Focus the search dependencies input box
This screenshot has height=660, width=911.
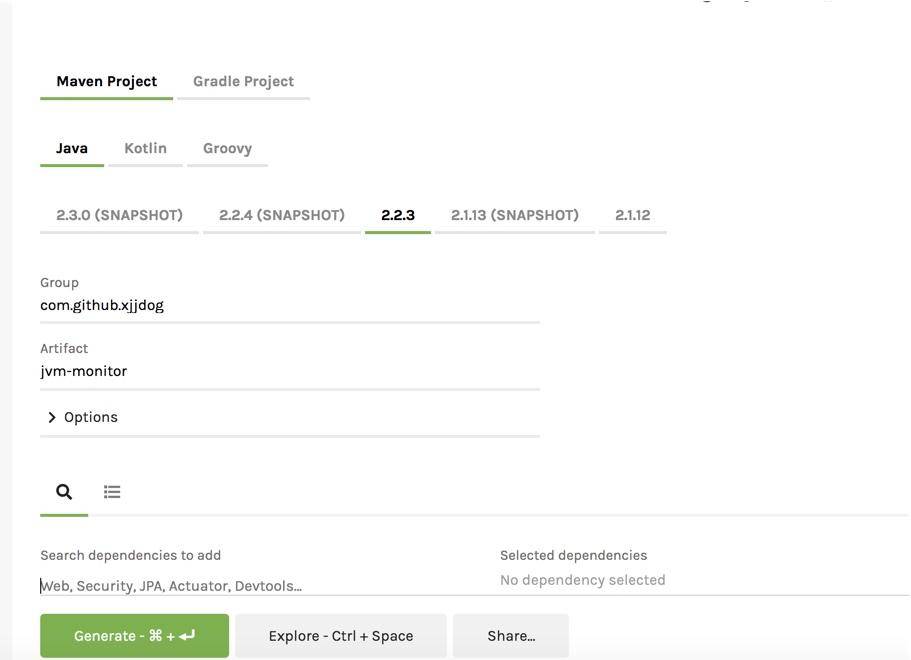pos(260,586)
